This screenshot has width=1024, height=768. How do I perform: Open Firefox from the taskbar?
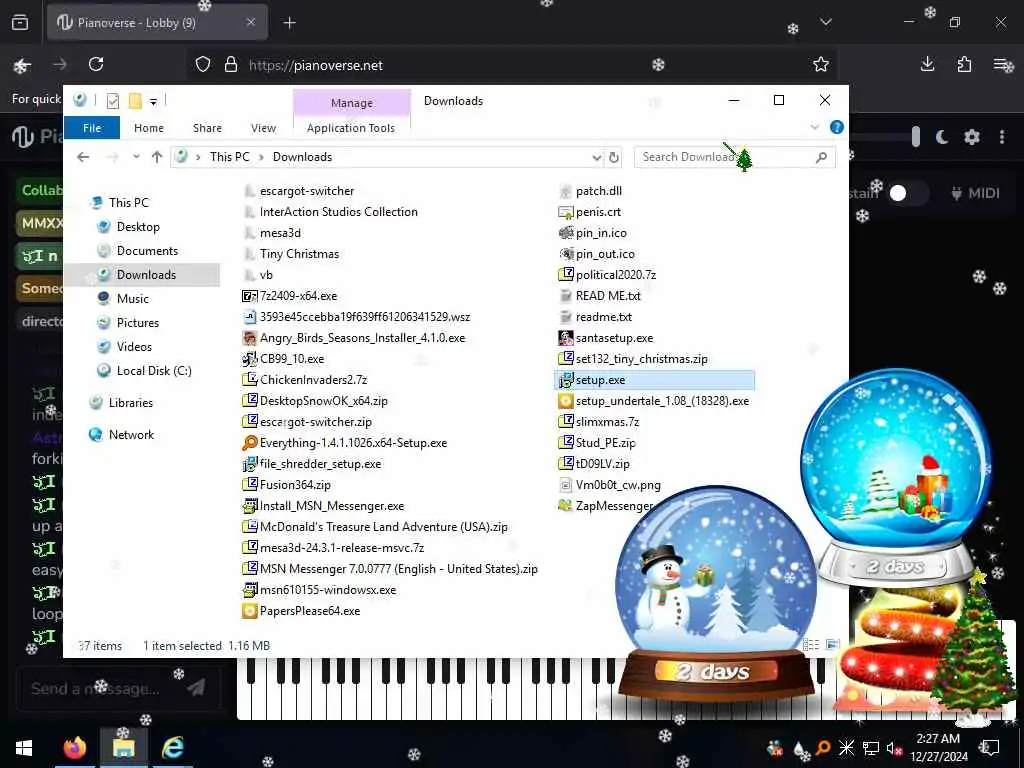pyautogui.click(x=74, y=748)
